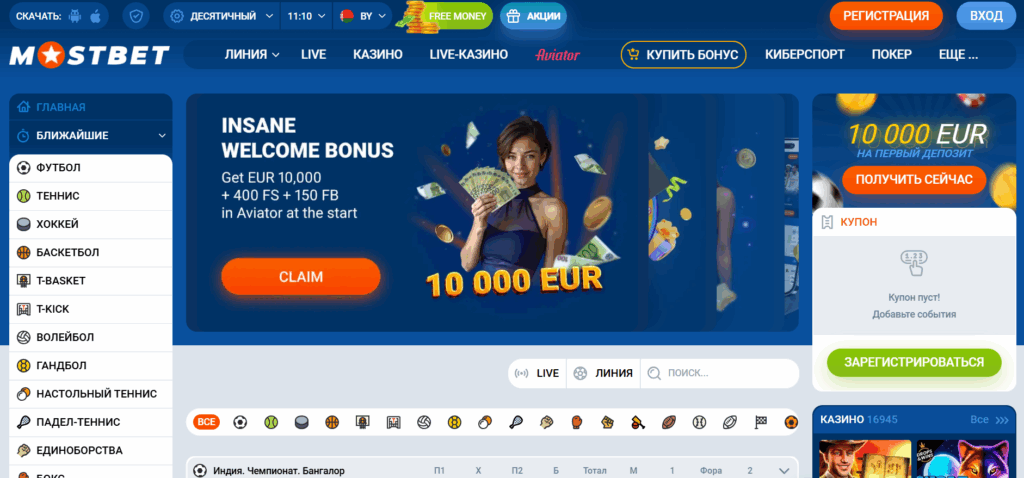The width and height of the screenshot is (1024, 478).
Task: Select the ВСЕ sports filter pill
Action: pos(206,422)
